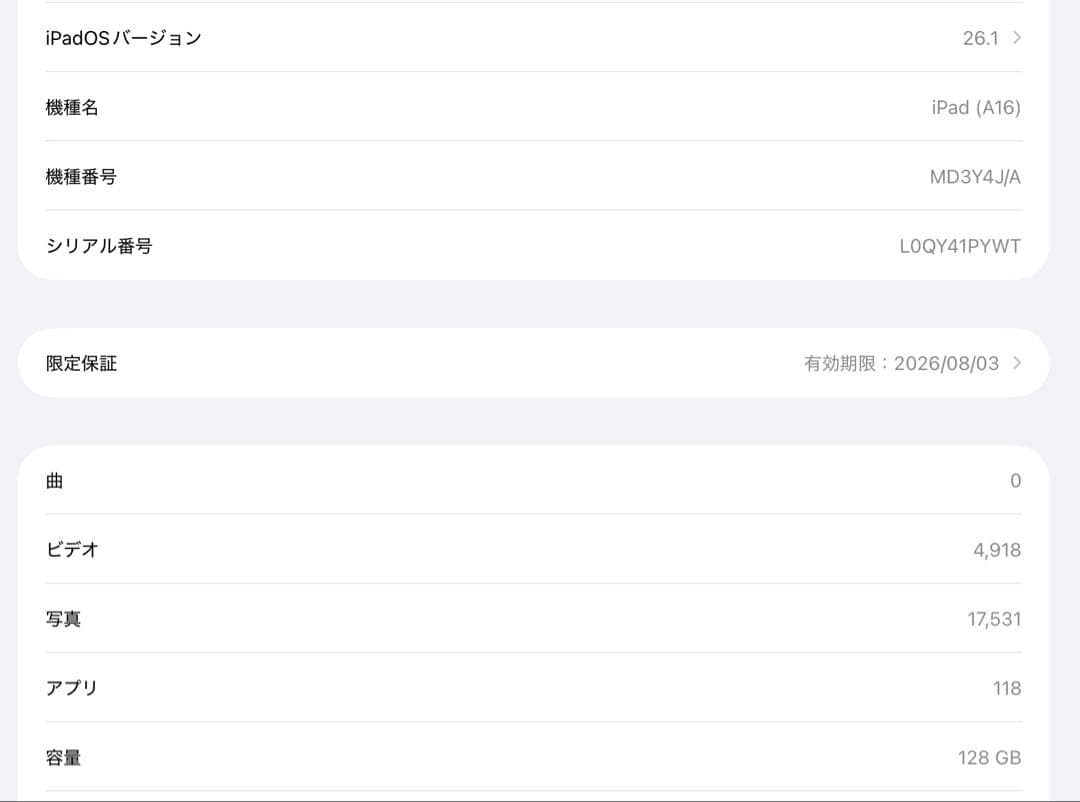Image resolution: width=1080 pixels, height=802 pixels.
Task: Tap the song count 0 value
Action: coord(1015,481)
